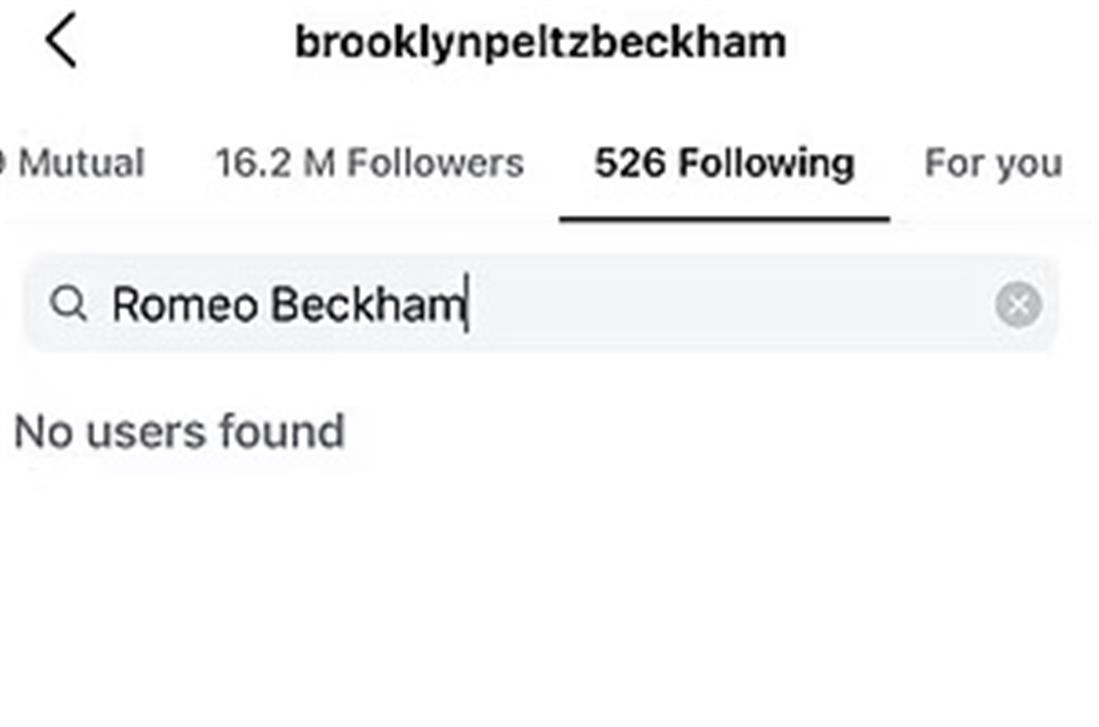The height and width of the screenshot is (727, 1099).
Task: Select the 526 Following tab
Action: (724, 163)
